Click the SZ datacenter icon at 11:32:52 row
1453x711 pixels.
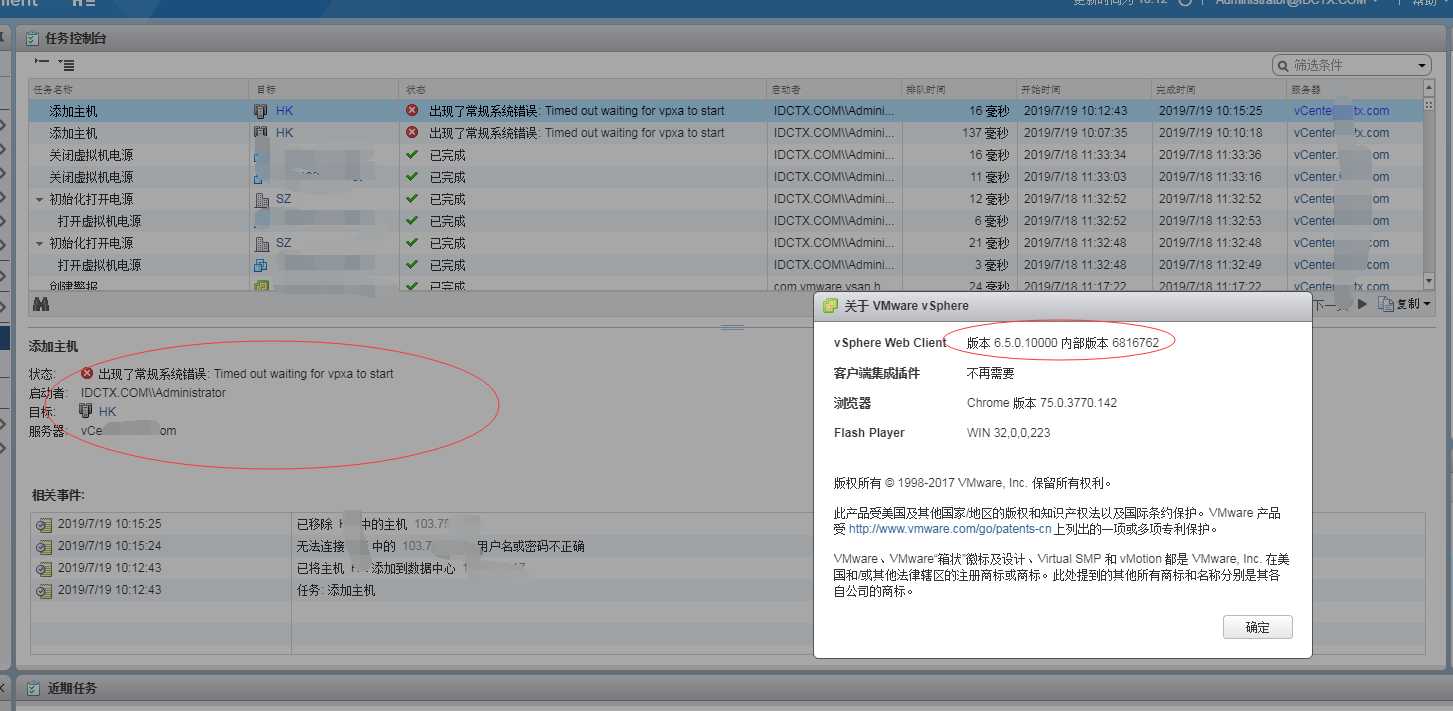(262, 199)
